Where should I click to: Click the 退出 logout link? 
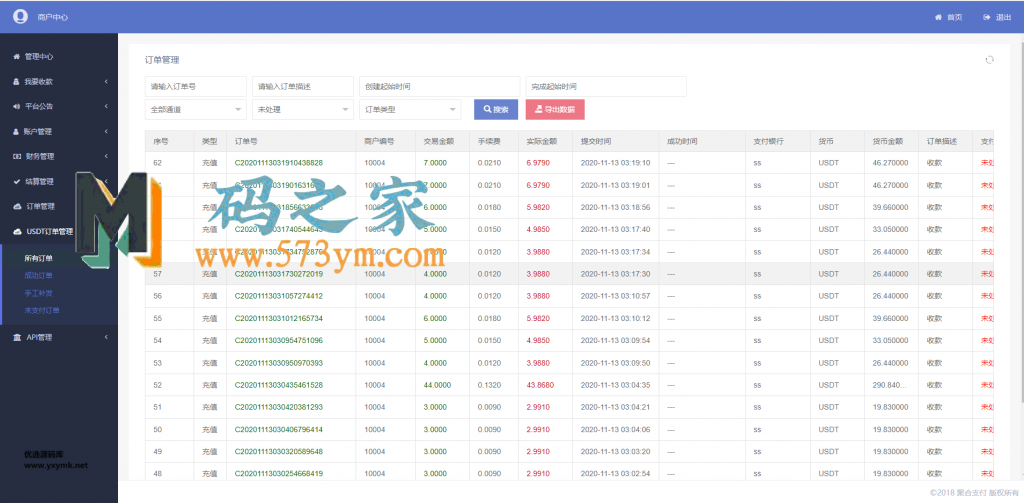coord(1003,18)
